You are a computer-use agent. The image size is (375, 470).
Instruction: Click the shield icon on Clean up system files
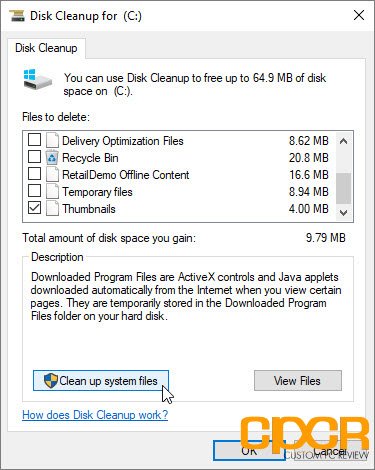(x=51, y=380)
